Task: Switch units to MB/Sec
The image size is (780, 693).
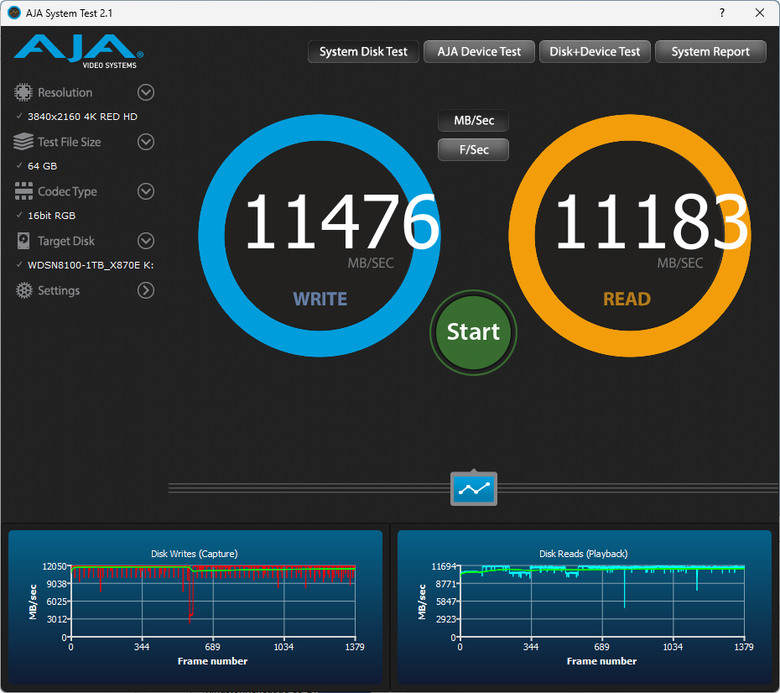Action: pyautogui.click(x=474, y=120)
